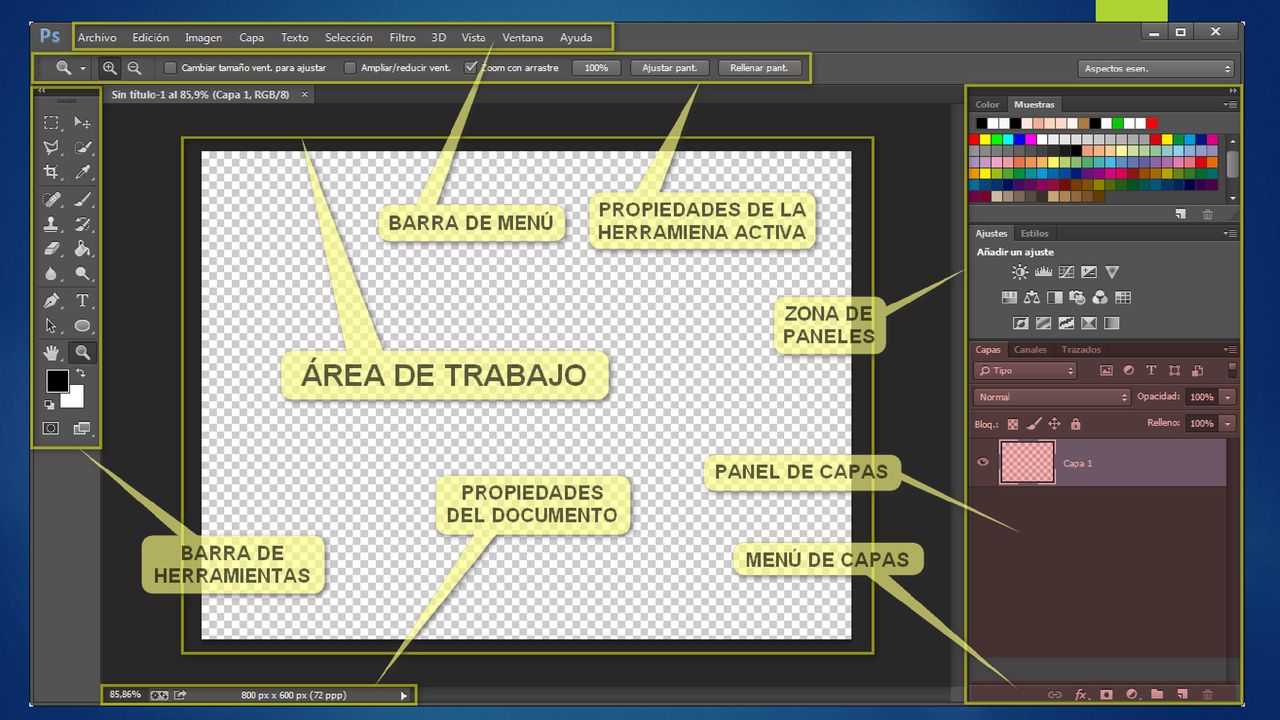
Task: Open the Relleno slider dropdown arrow
Action: 1227,424
